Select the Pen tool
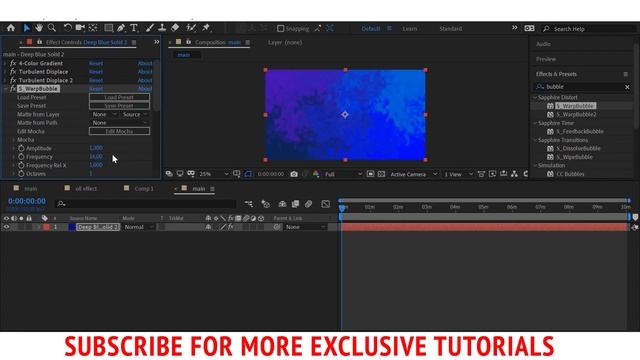The image size is (640, 360). (121, 28)
